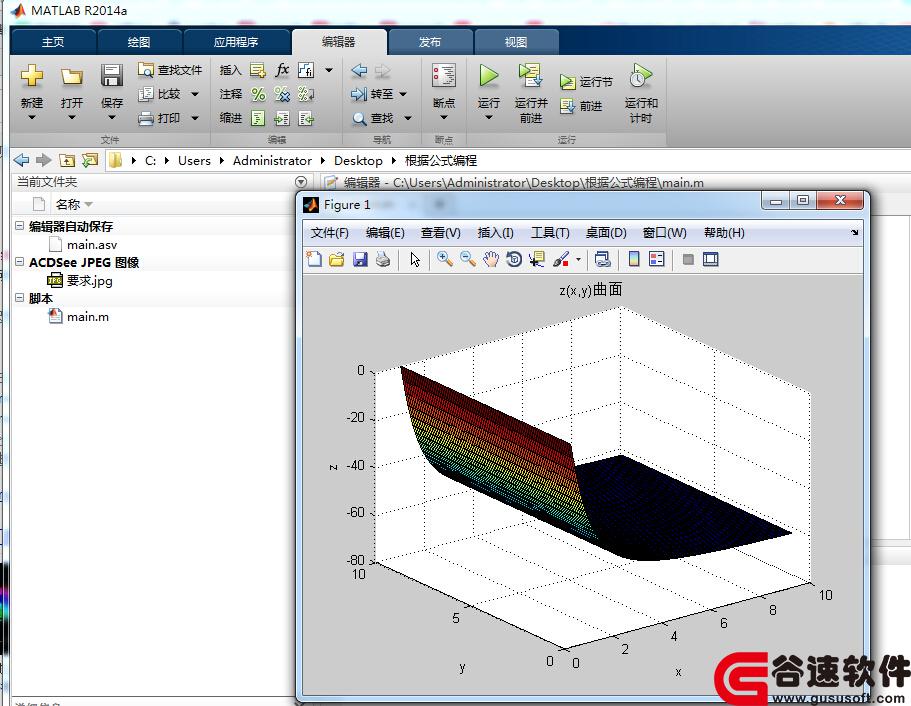Open the 查找 (Find) dropdown arrow
The width and height of the screenshot is (911, 706).
tap(408, 119)
